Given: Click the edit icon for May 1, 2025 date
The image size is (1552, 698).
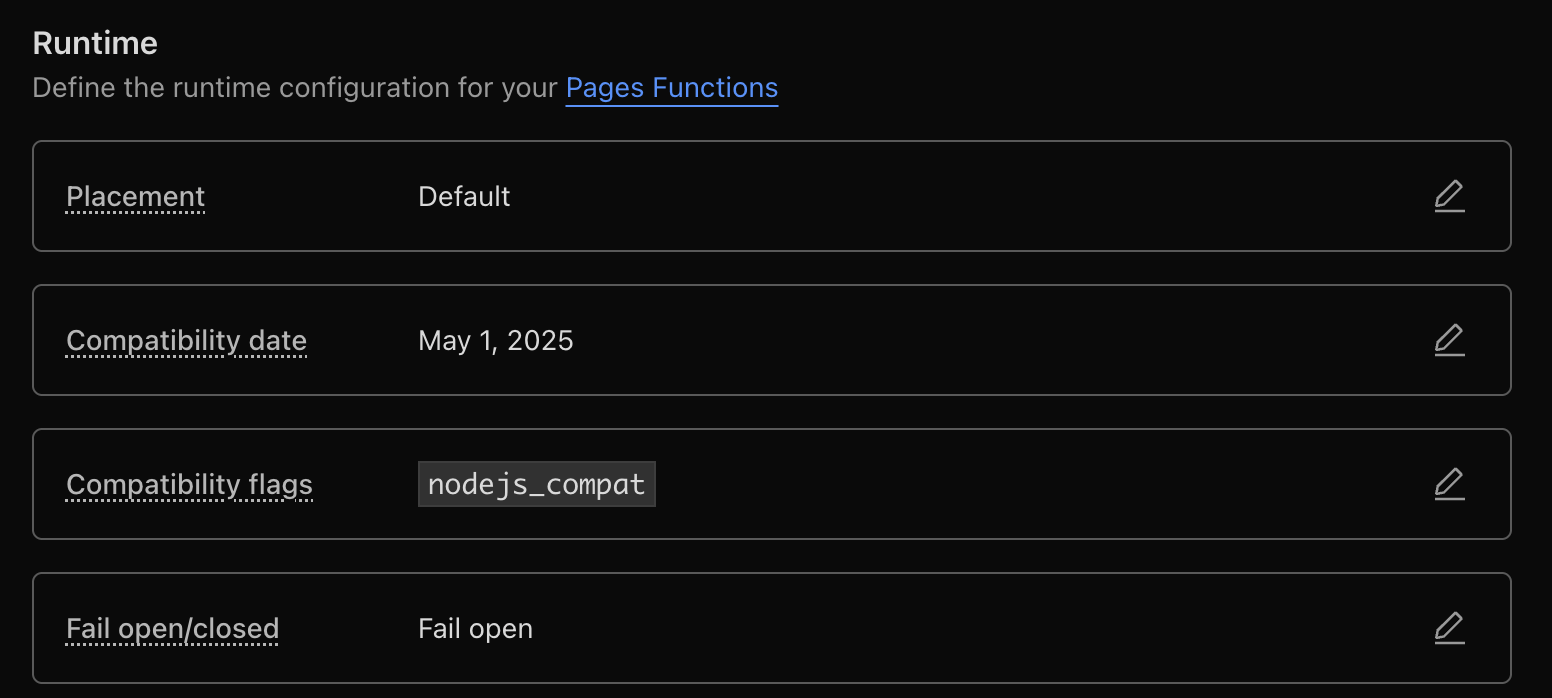Looking at the screenshot, I should tap(1449, 340).
